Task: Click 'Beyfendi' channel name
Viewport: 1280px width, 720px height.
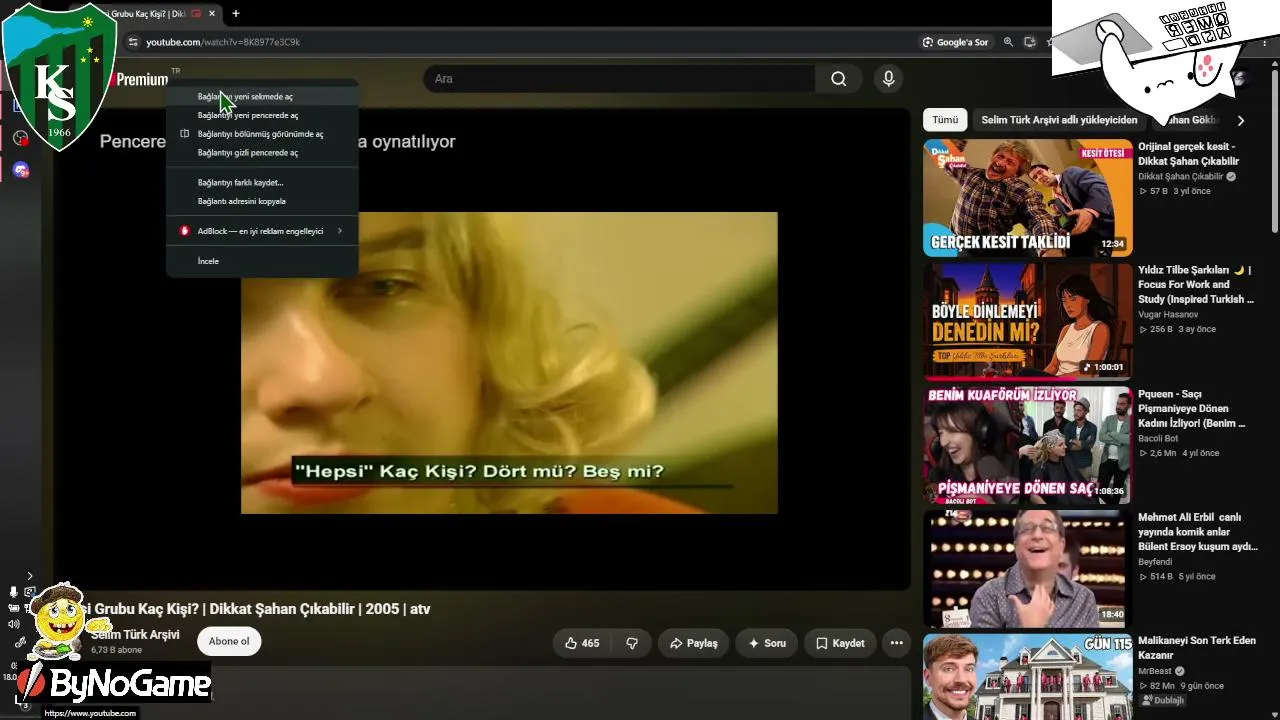Action: (1157, 562)
